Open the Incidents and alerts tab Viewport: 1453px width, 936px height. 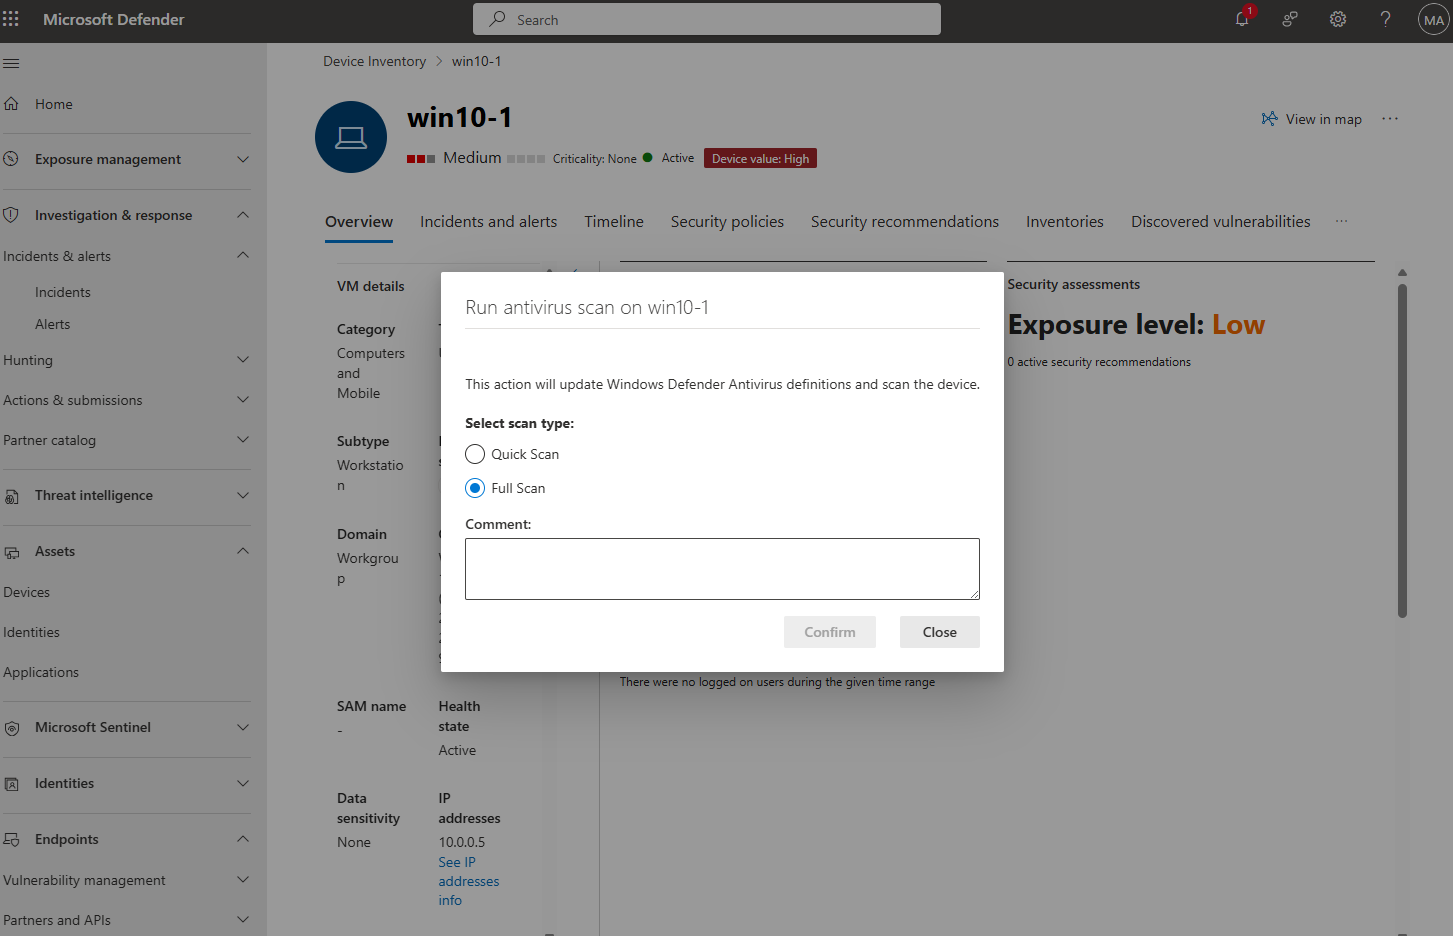pos(489,222)
